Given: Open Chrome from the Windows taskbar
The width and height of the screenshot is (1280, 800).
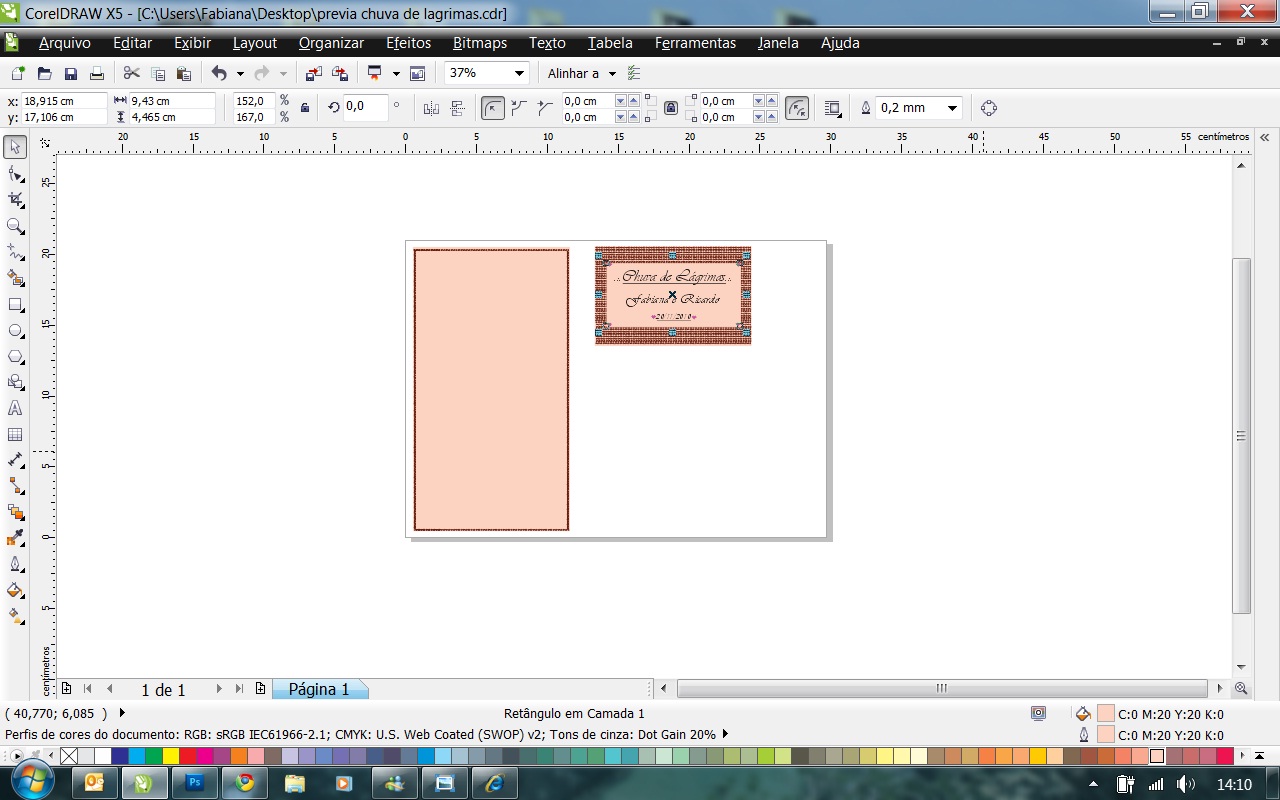Looking at the screenshot, I should pos(245,782).
